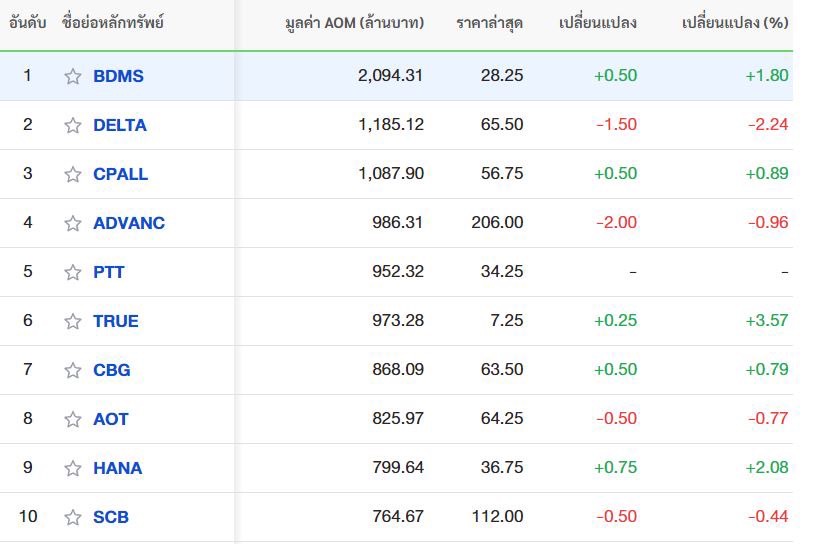Image resolution: width=821 pixels, height=544 pixels.
Task: Toggle the favorite star for DELTA
Action: pyautogui.click(x=73, y=125)
